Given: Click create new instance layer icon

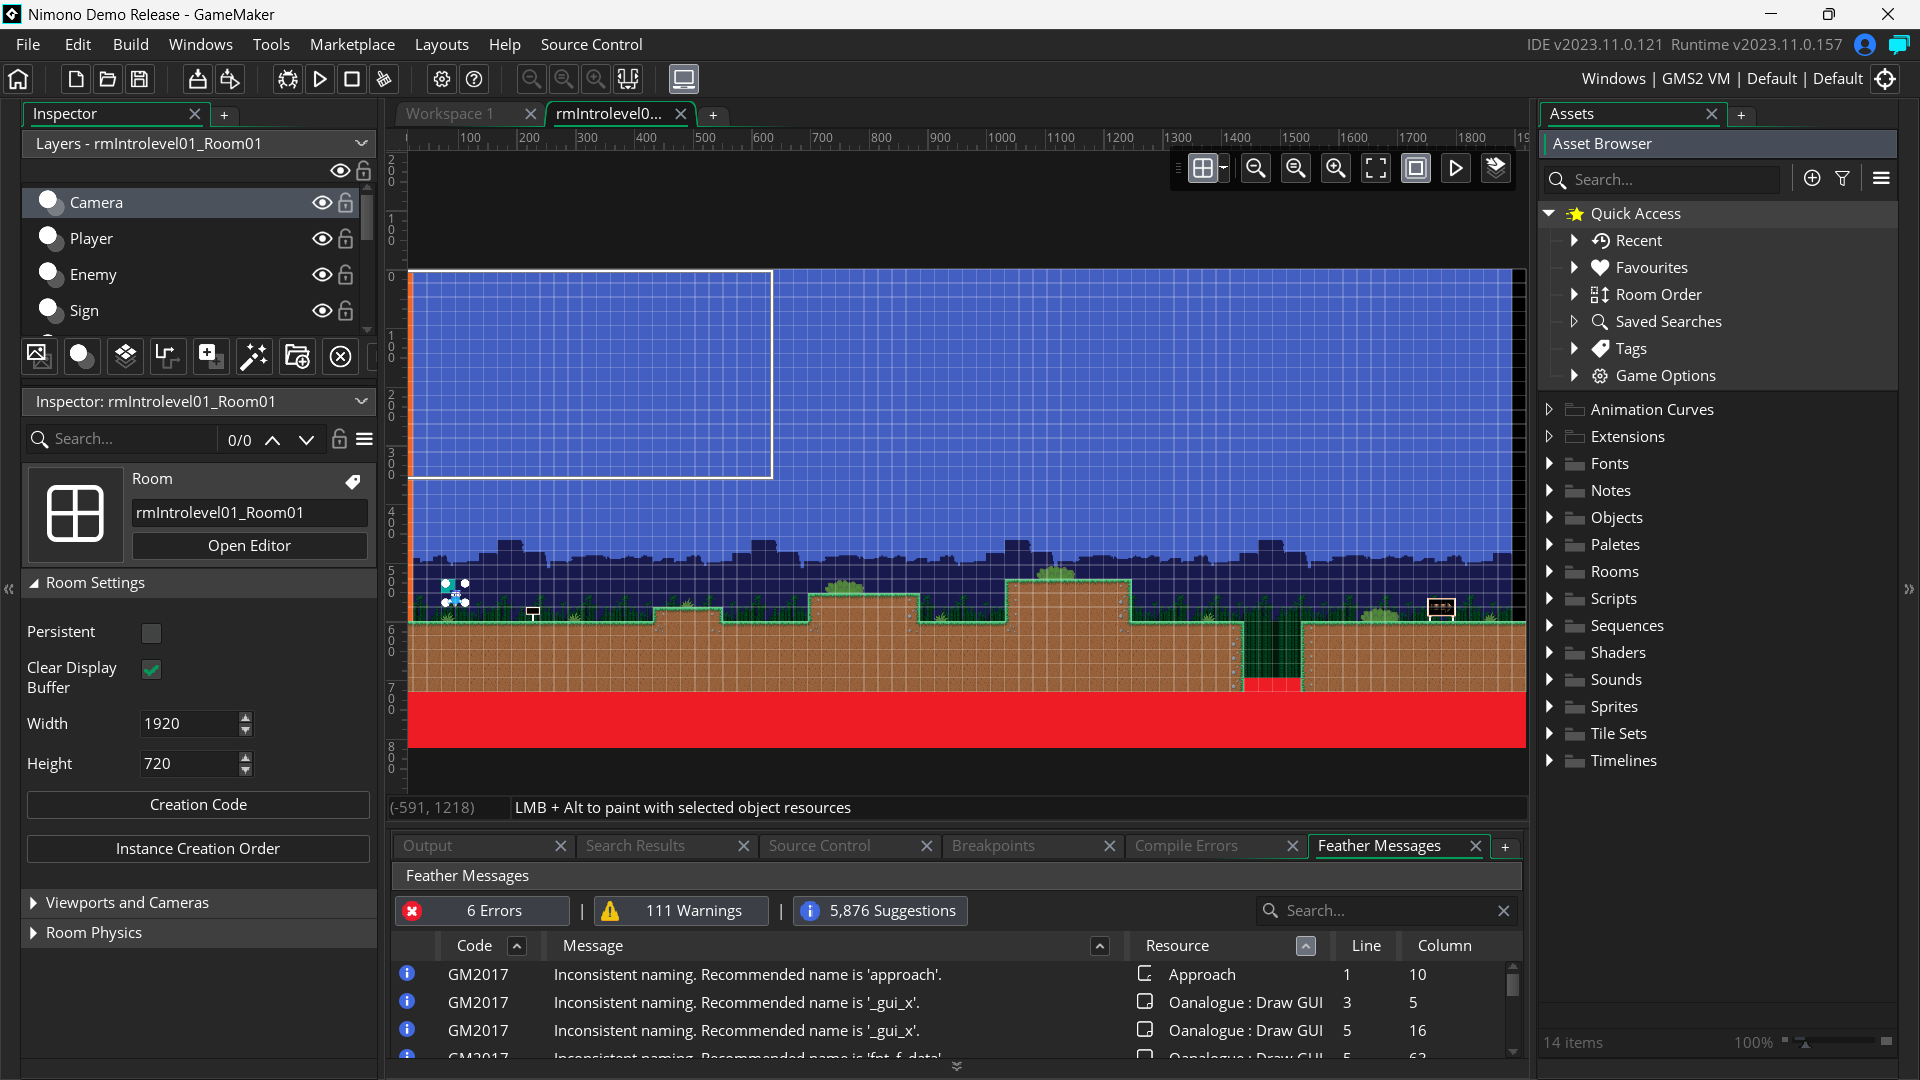Looking at the screenshot, I should (81, 356).
